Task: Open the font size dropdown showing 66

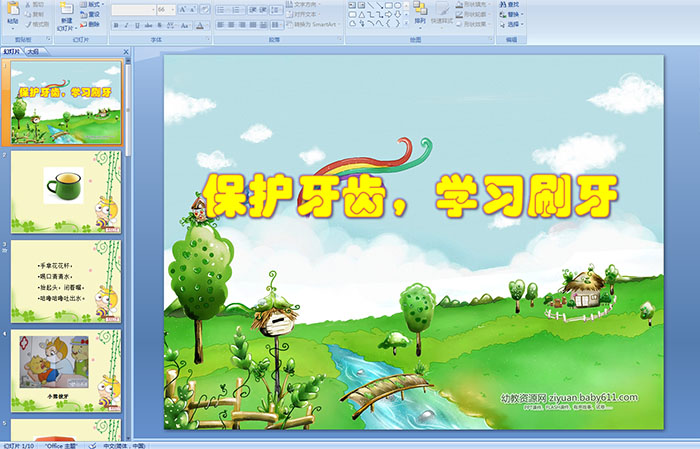Action: [x=166, y=10]
